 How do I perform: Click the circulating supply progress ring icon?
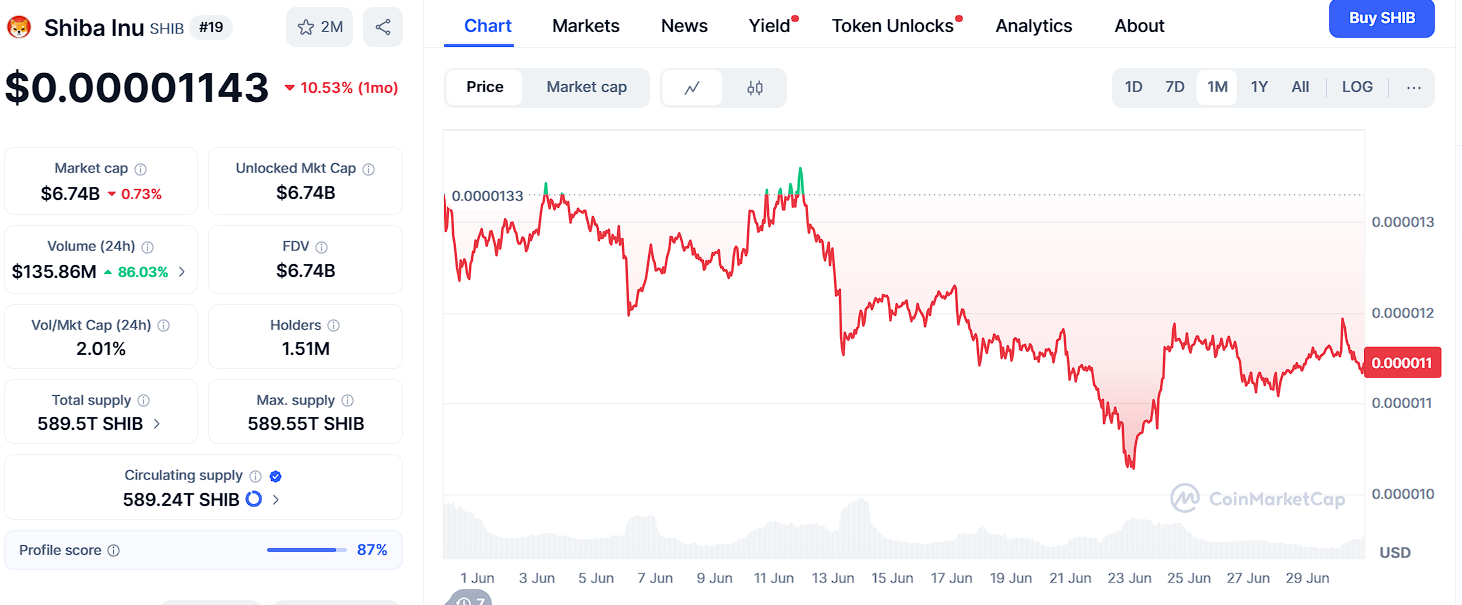[x=254, y=499]
